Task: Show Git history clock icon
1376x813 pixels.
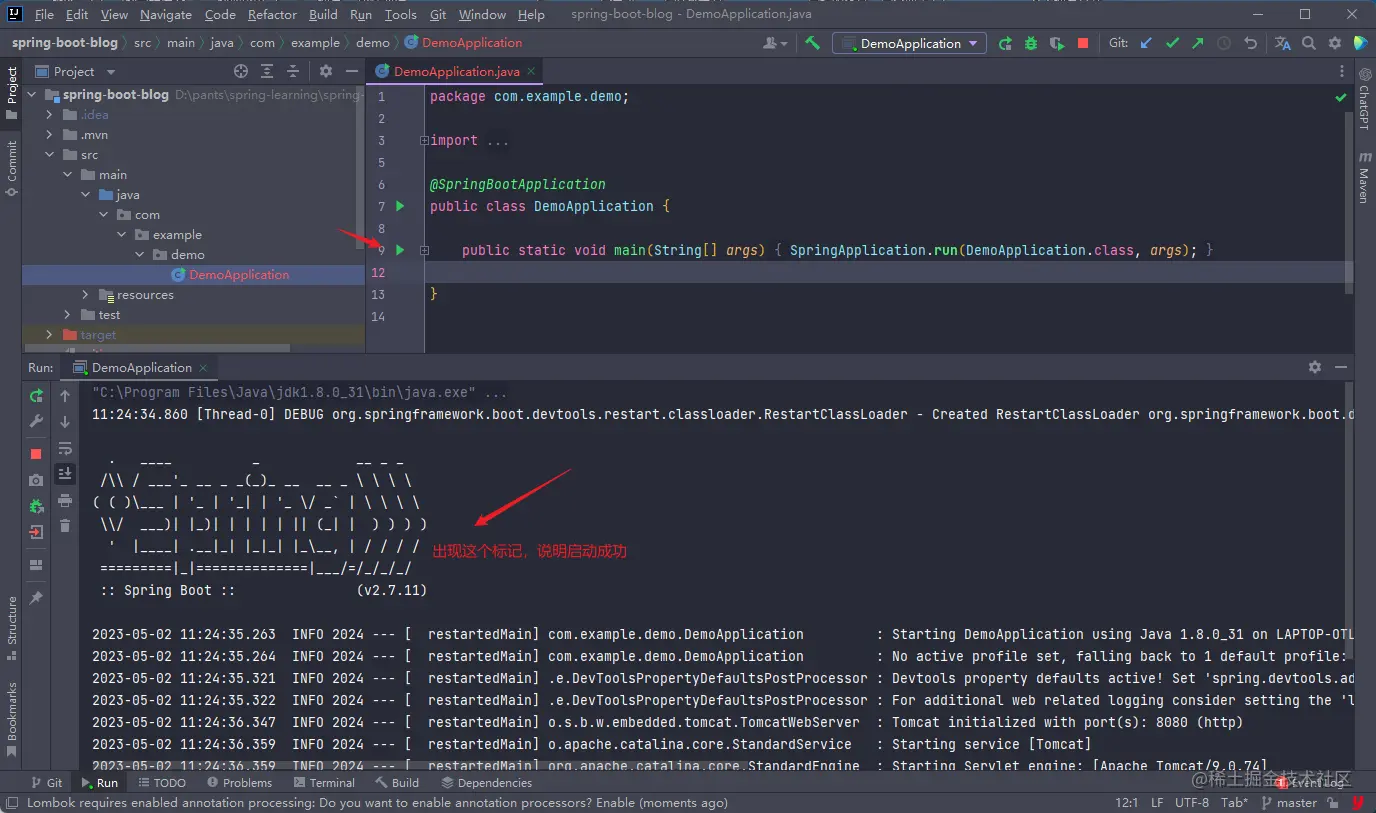Action: [1224, 43]
